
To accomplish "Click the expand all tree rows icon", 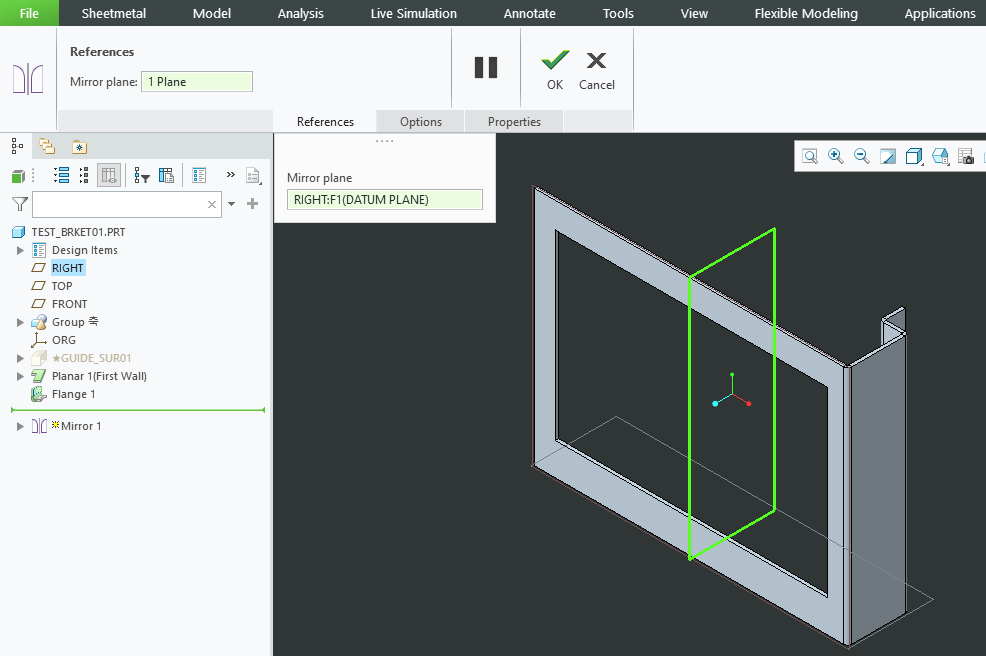I will pyautogui.click(x=62, y=175).
